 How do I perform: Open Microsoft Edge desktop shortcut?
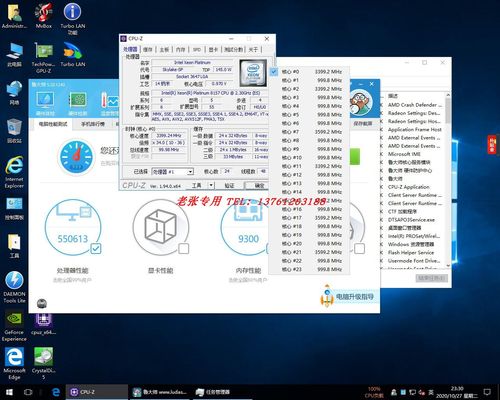pyautogui.click(x=14, y=364)
